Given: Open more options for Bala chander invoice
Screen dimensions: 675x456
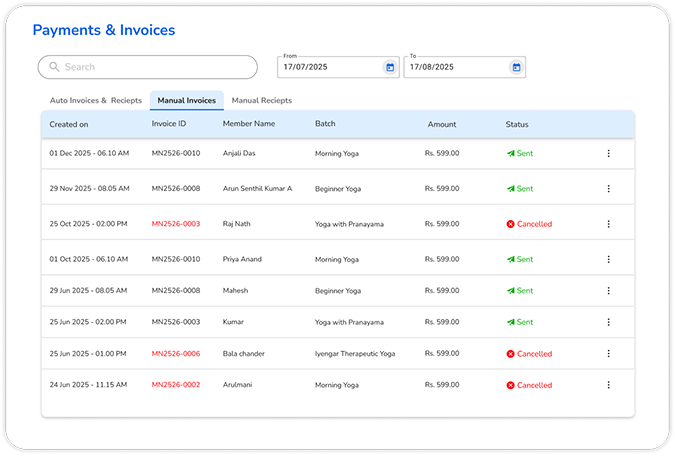Looking at the screenshot, I should pos(608,354).
